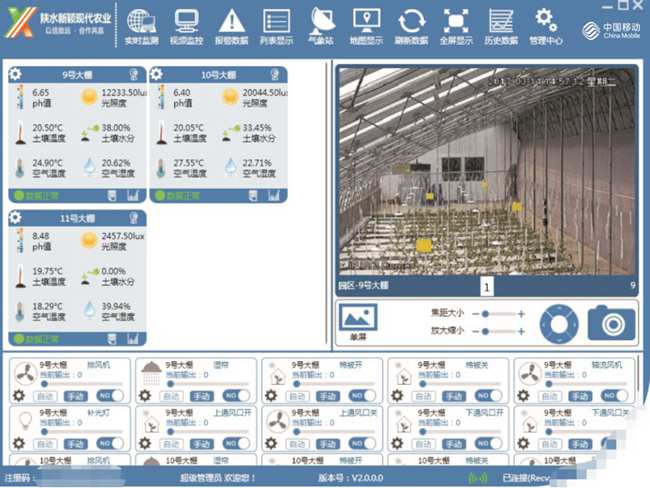Image resolution: width=650 pixels, height=488 pixels.
Task: Click the 9号大棚 greenhouse video feed
Action: (487, 171)
